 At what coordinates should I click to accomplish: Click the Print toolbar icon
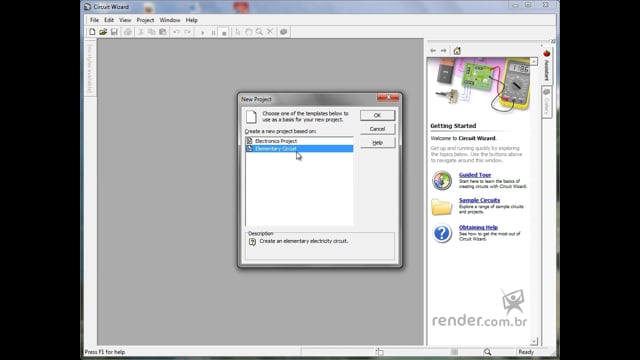pos(128,32)
